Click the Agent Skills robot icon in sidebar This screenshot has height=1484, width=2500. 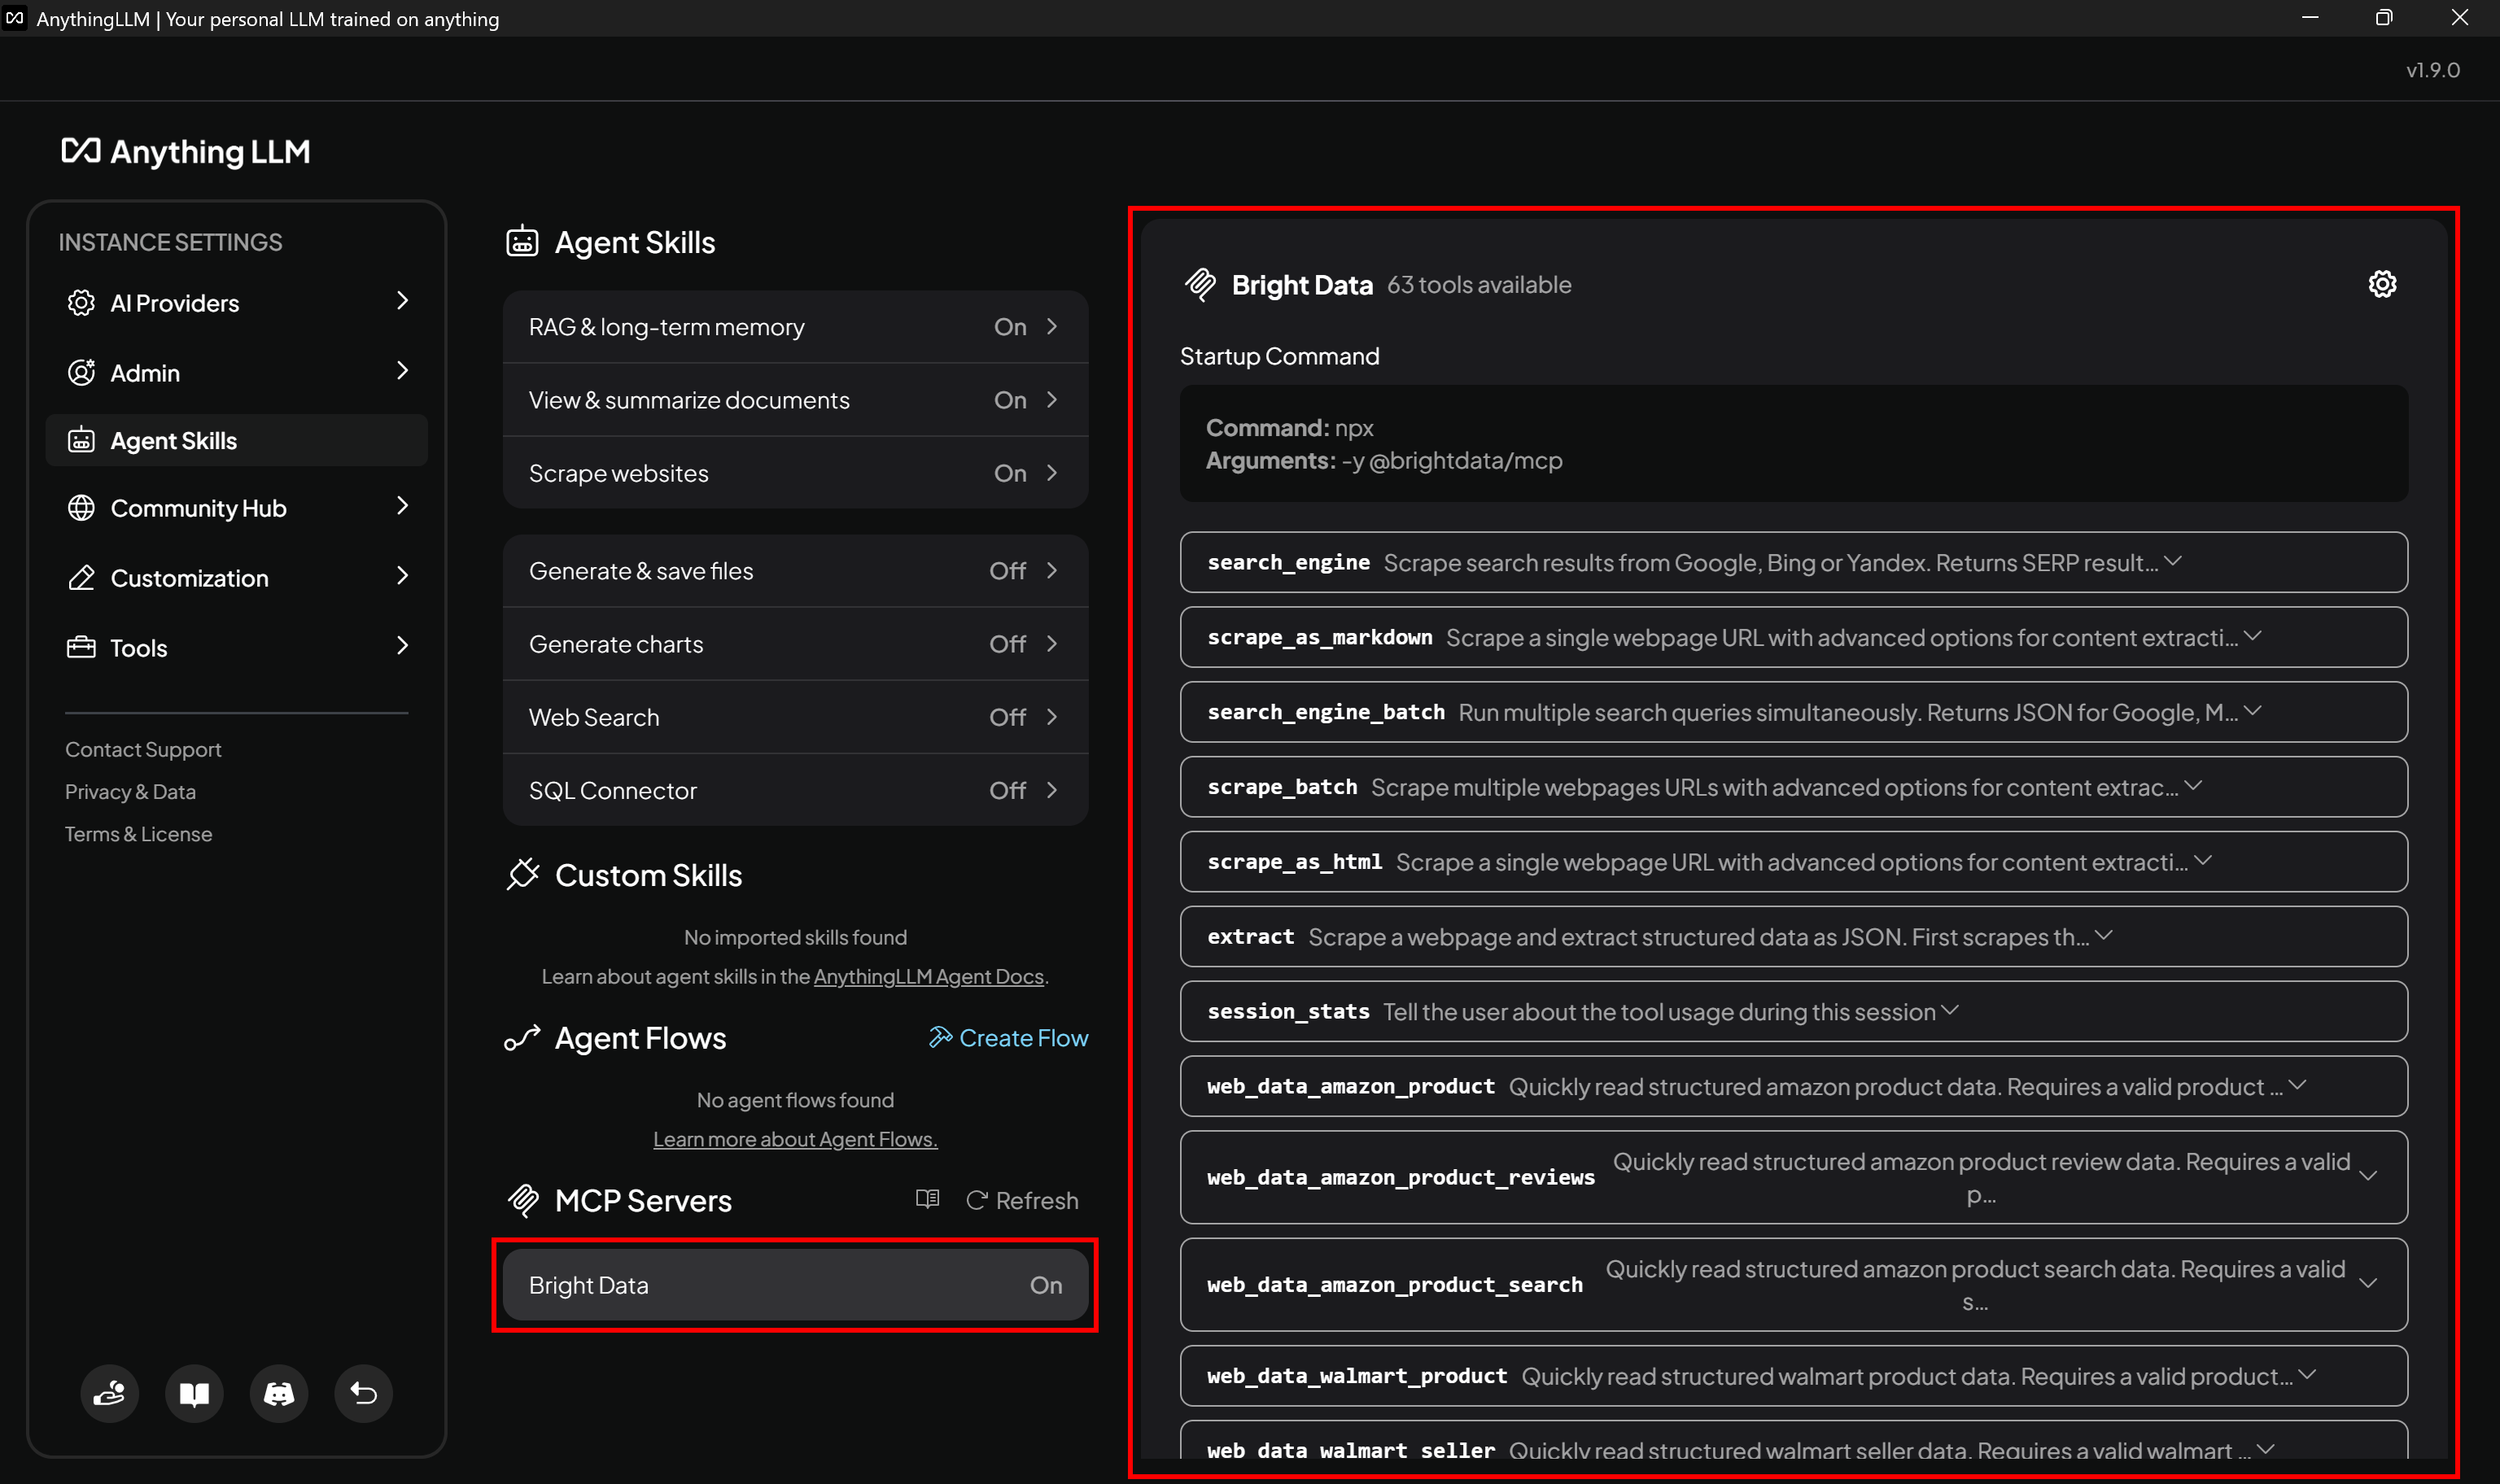83,439
